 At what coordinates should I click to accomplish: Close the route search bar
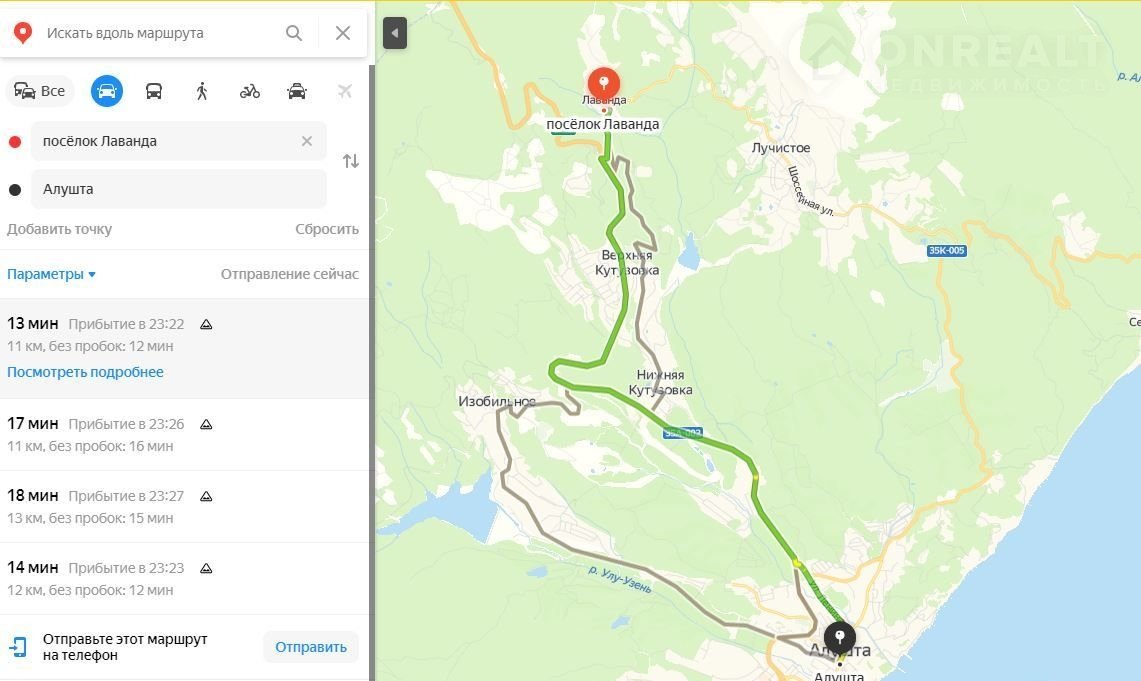point(343,33)
